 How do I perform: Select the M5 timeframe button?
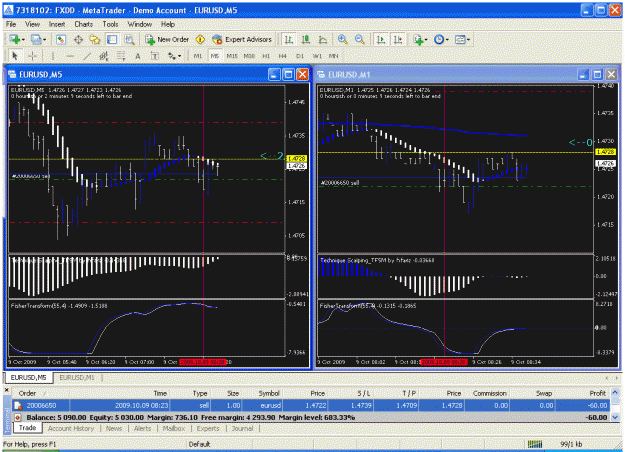(x=215, y=56)
